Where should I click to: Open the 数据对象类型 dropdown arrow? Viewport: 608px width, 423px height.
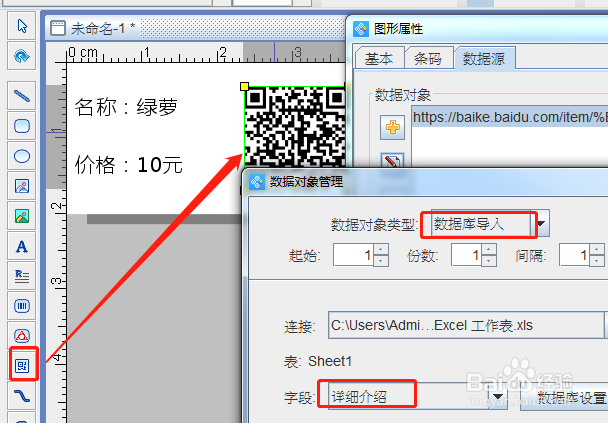[541, 223]
